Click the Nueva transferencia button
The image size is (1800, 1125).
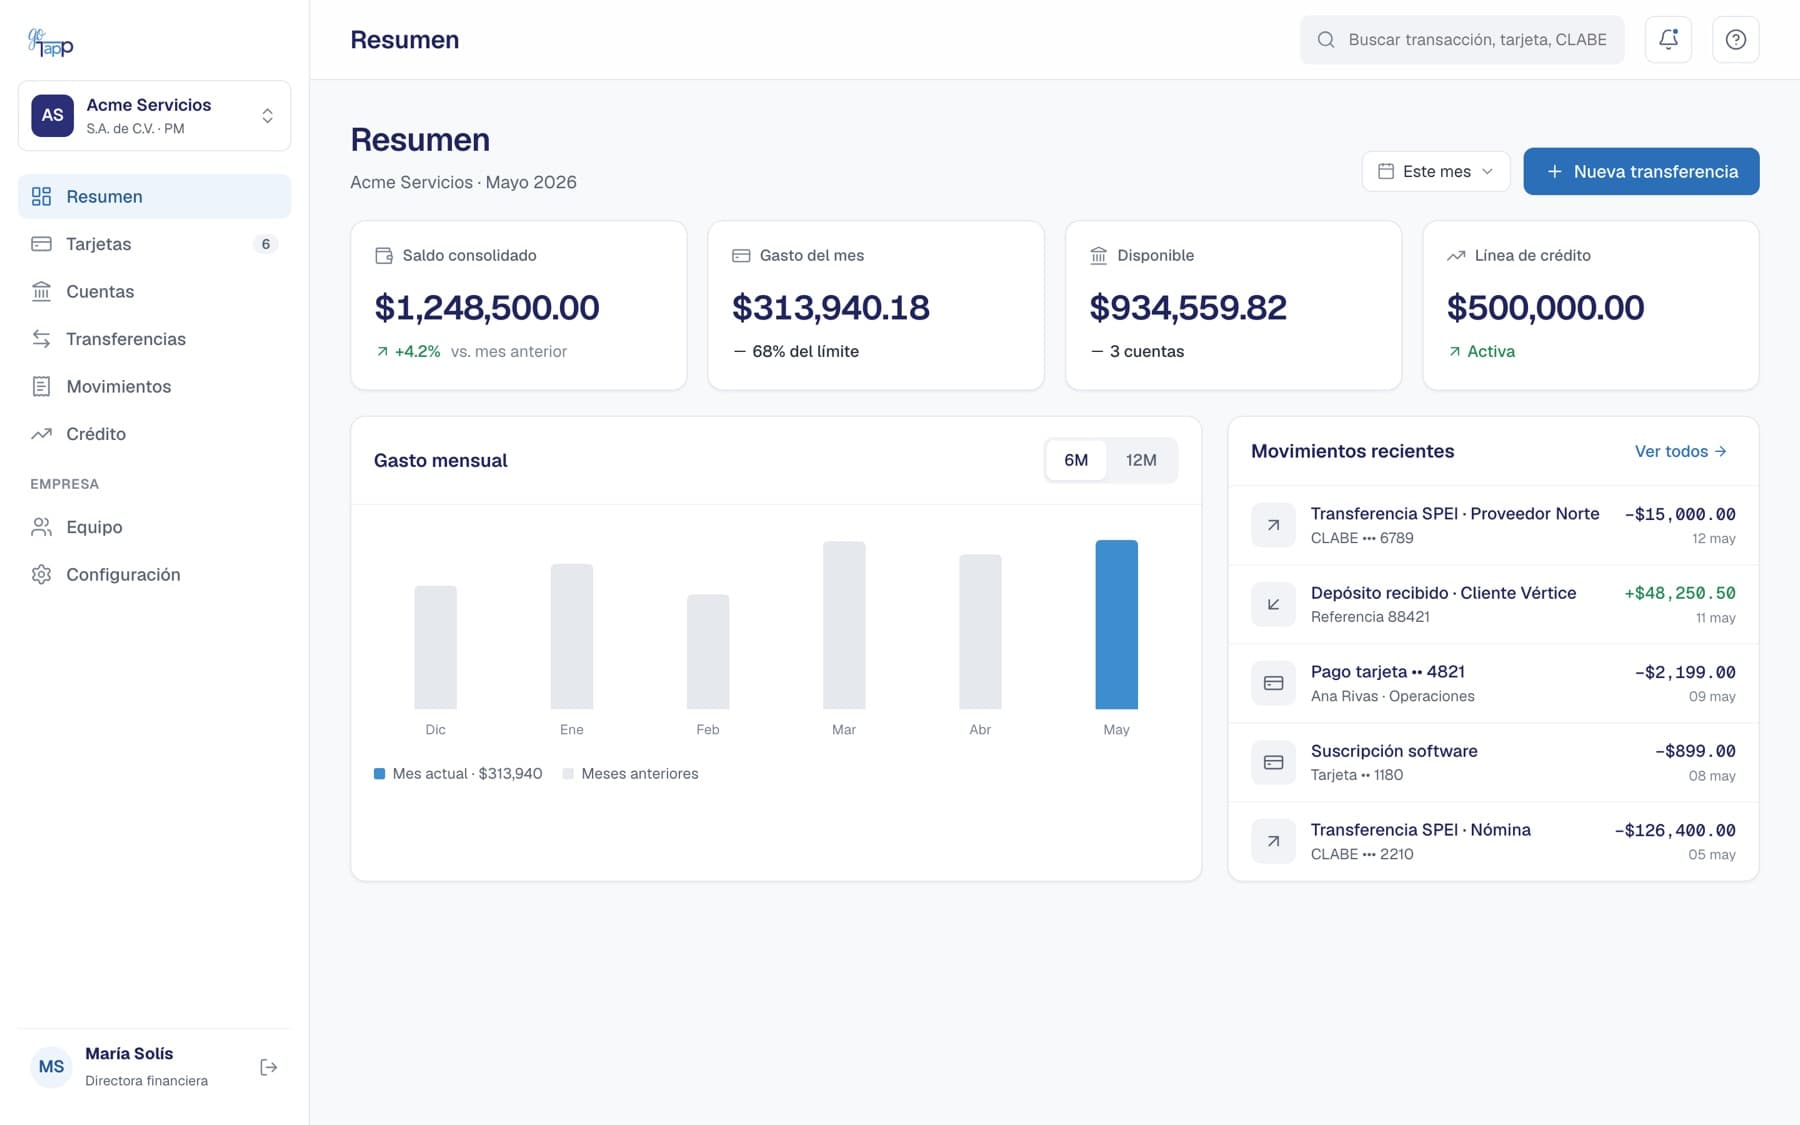(1641, 171)
